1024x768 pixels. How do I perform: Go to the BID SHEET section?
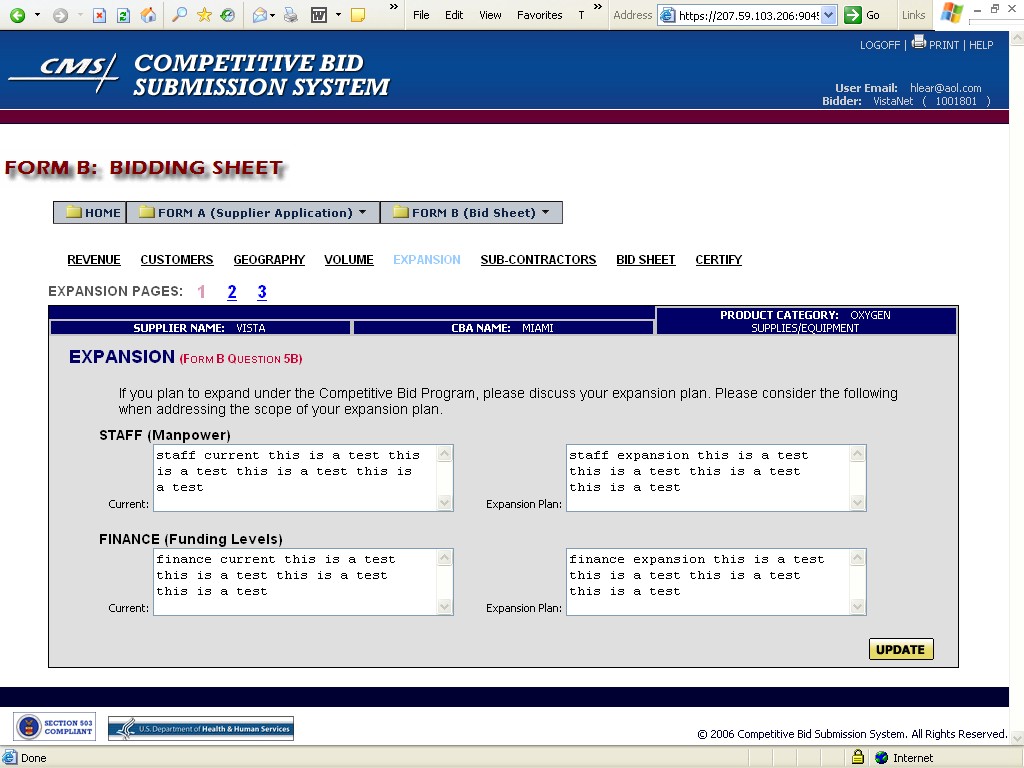coord(645,260)
